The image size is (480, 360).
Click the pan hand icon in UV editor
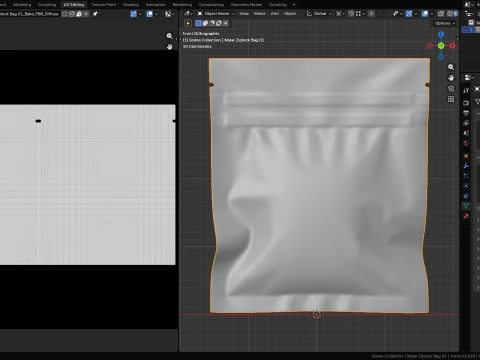169,47
